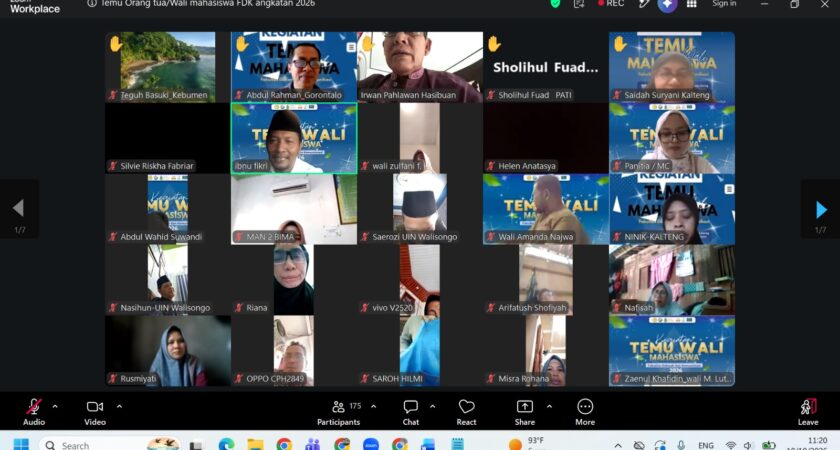Unmute the microphone with the Audio button

coord(34,412)
